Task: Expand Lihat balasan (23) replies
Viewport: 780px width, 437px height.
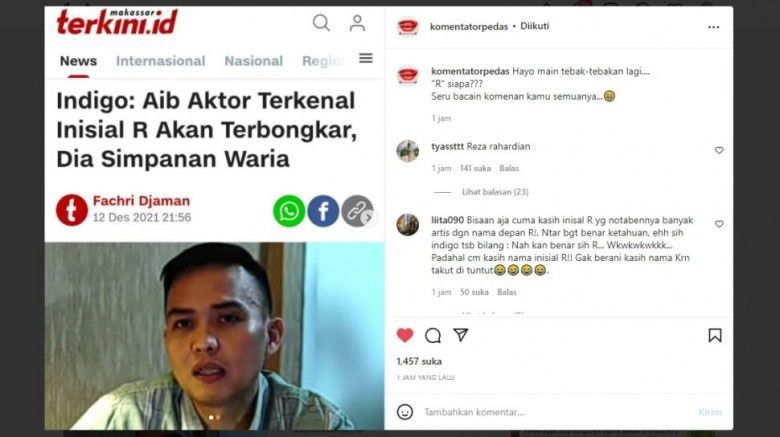Action: pos(495,192)
